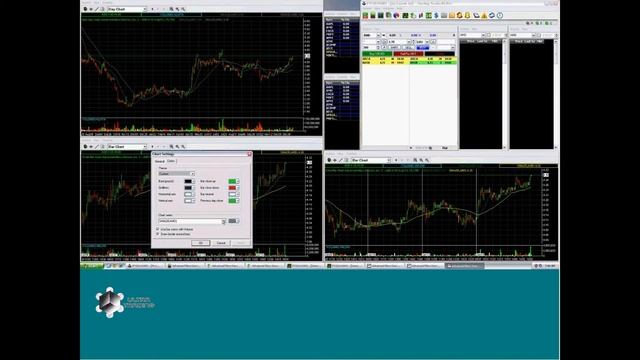Click the yellow warning triangle toolbar icon
This screenshot has height=360, width=640.
point(484,16)
